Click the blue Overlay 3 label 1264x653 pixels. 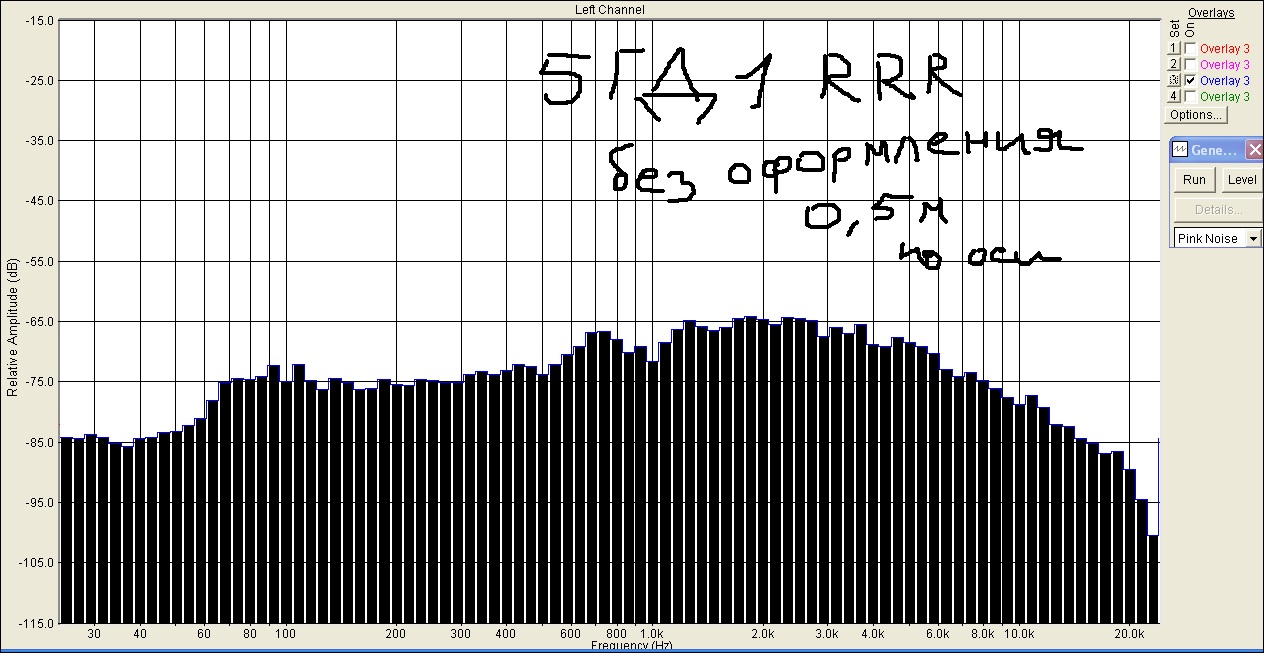point(1225,81)
